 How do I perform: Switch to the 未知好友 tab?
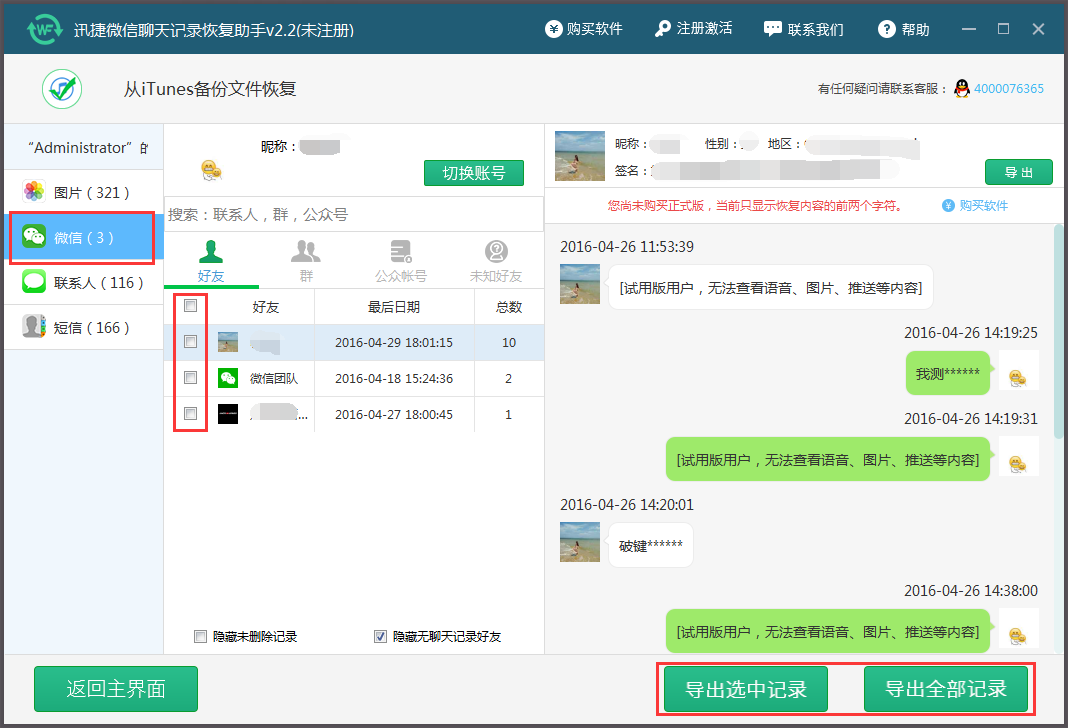coord(496,260)
